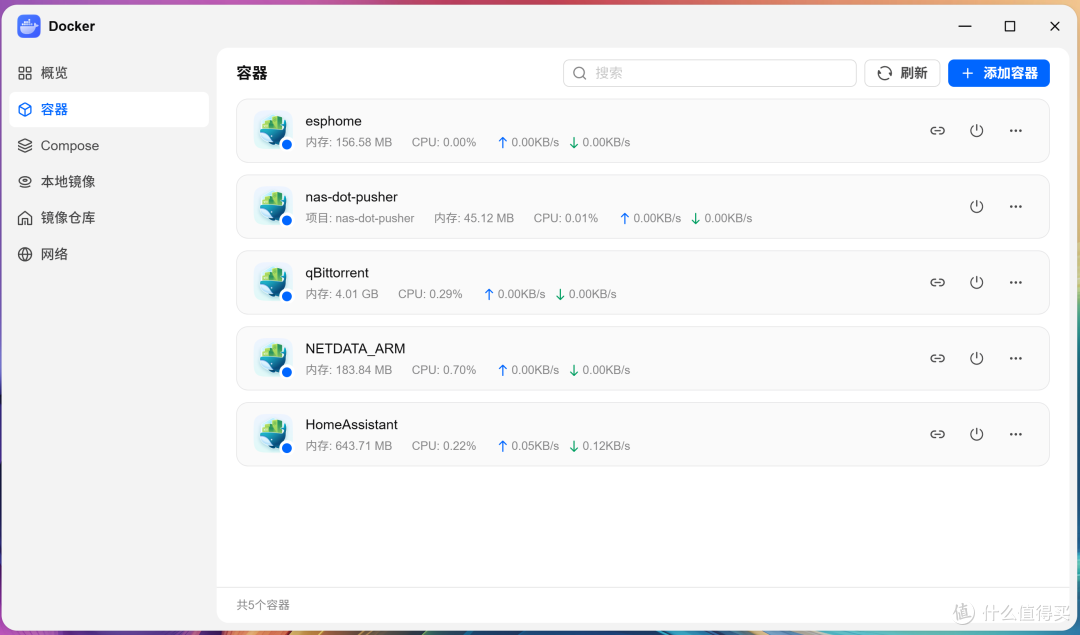Click the Docker app logo

click(29, 26)
